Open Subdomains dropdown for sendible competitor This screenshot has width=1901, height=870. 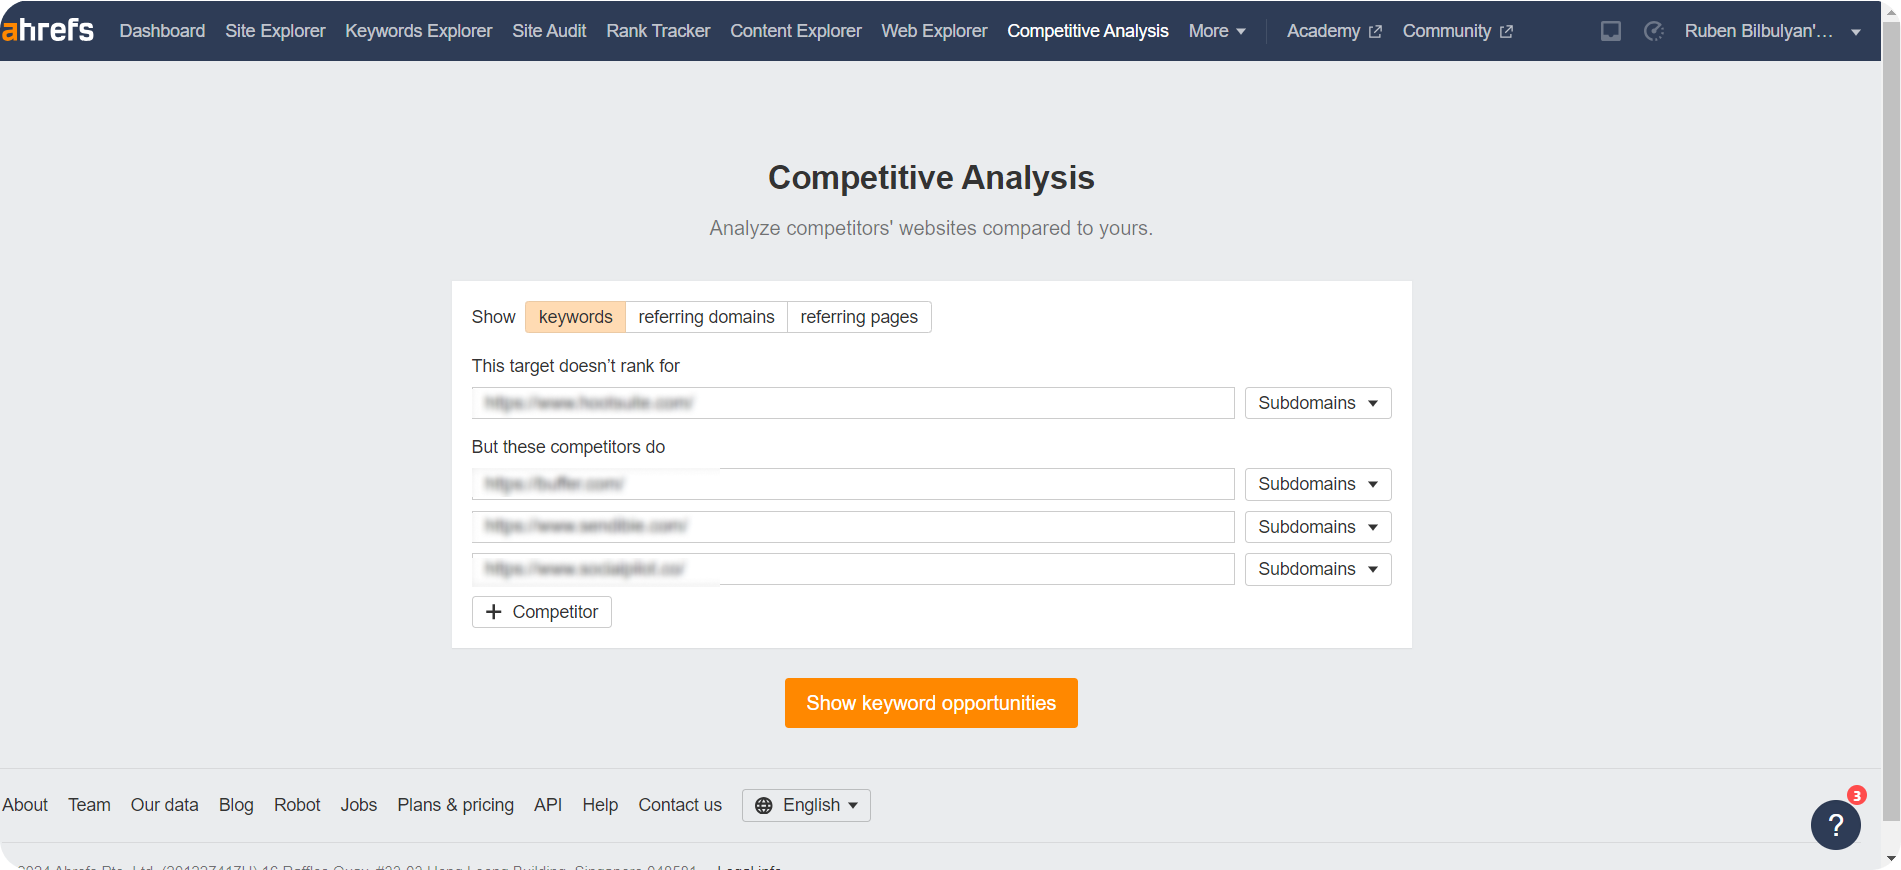coord(1318,527)
